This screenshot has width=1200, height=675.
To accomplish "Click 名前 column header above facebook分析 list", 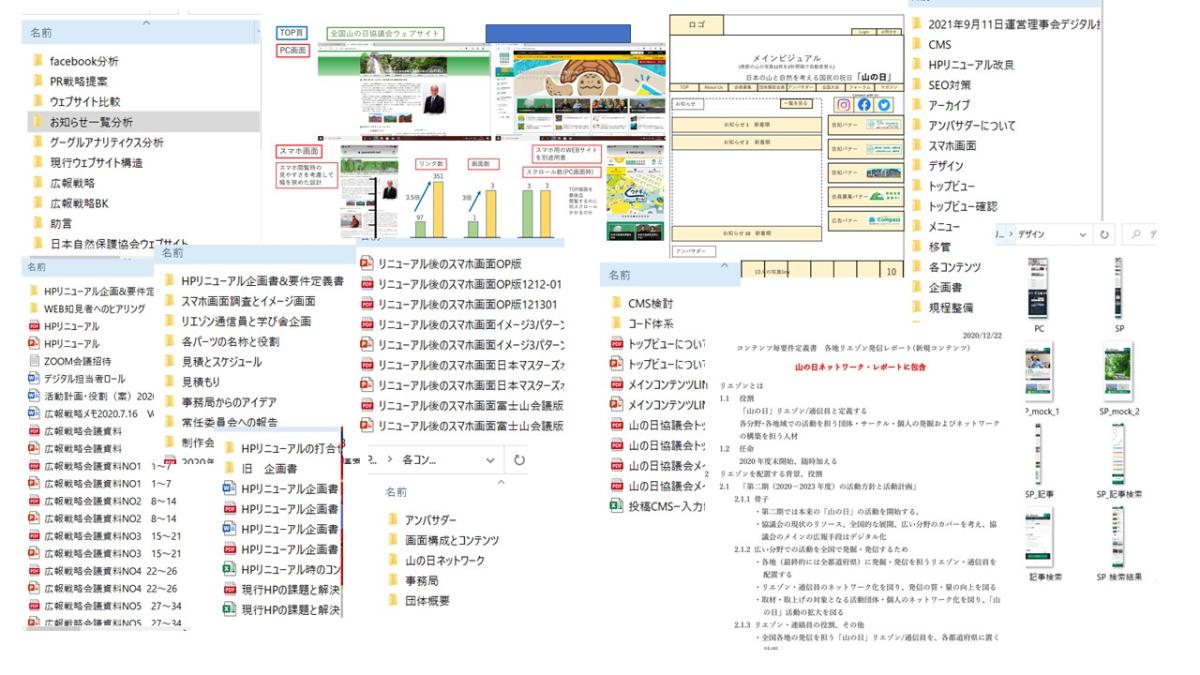I will coord(41,33).
